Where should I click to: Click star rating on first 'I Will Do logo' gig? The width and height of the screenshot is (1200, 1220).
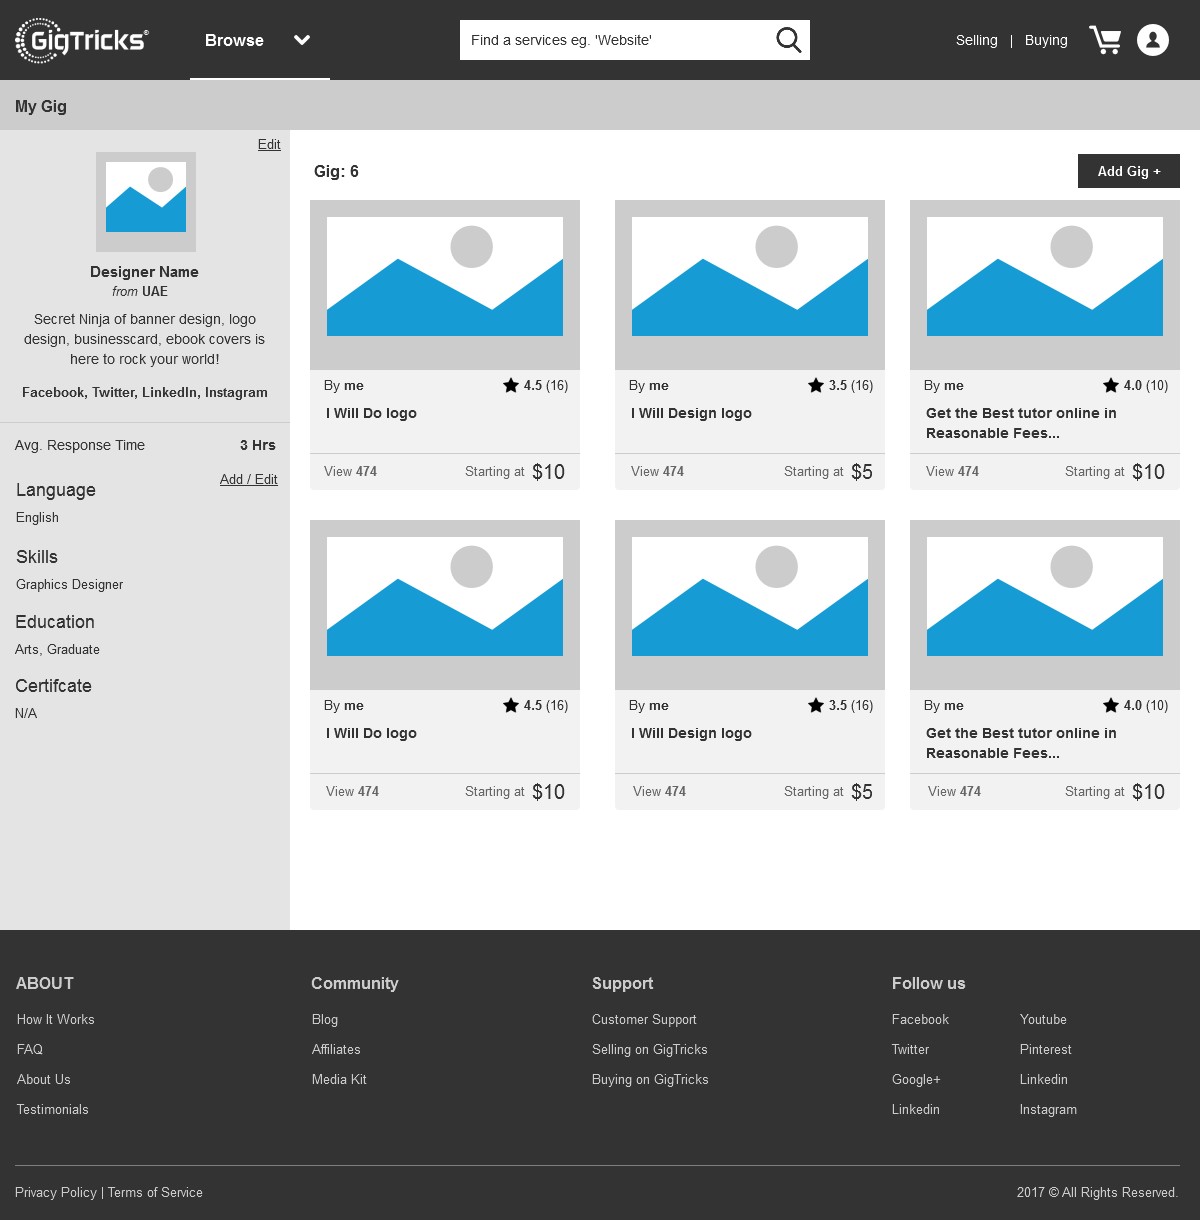[511, 386]
